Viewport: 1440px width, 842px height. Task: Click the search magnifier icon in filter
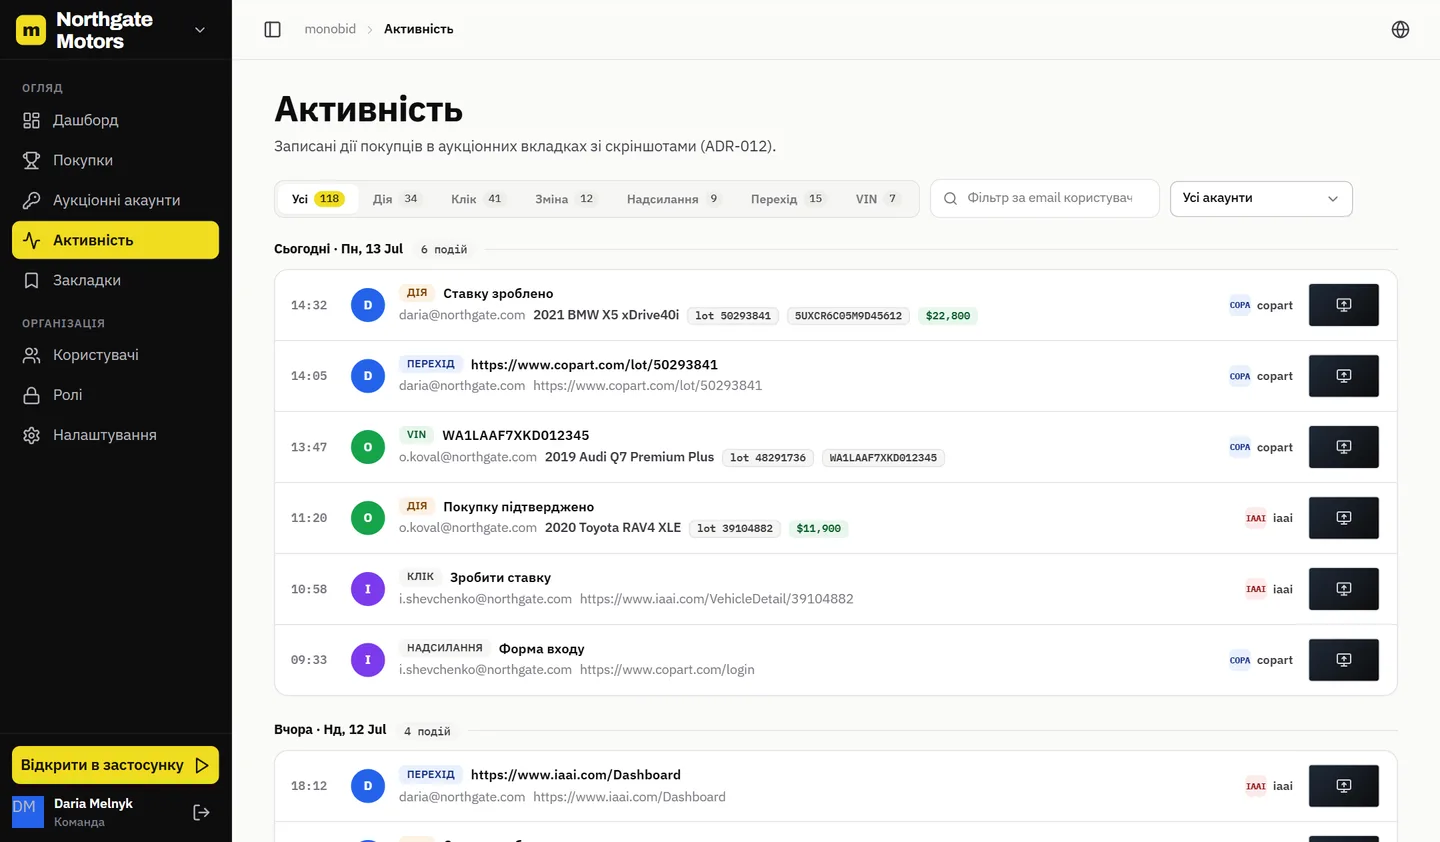coord(950,198)
